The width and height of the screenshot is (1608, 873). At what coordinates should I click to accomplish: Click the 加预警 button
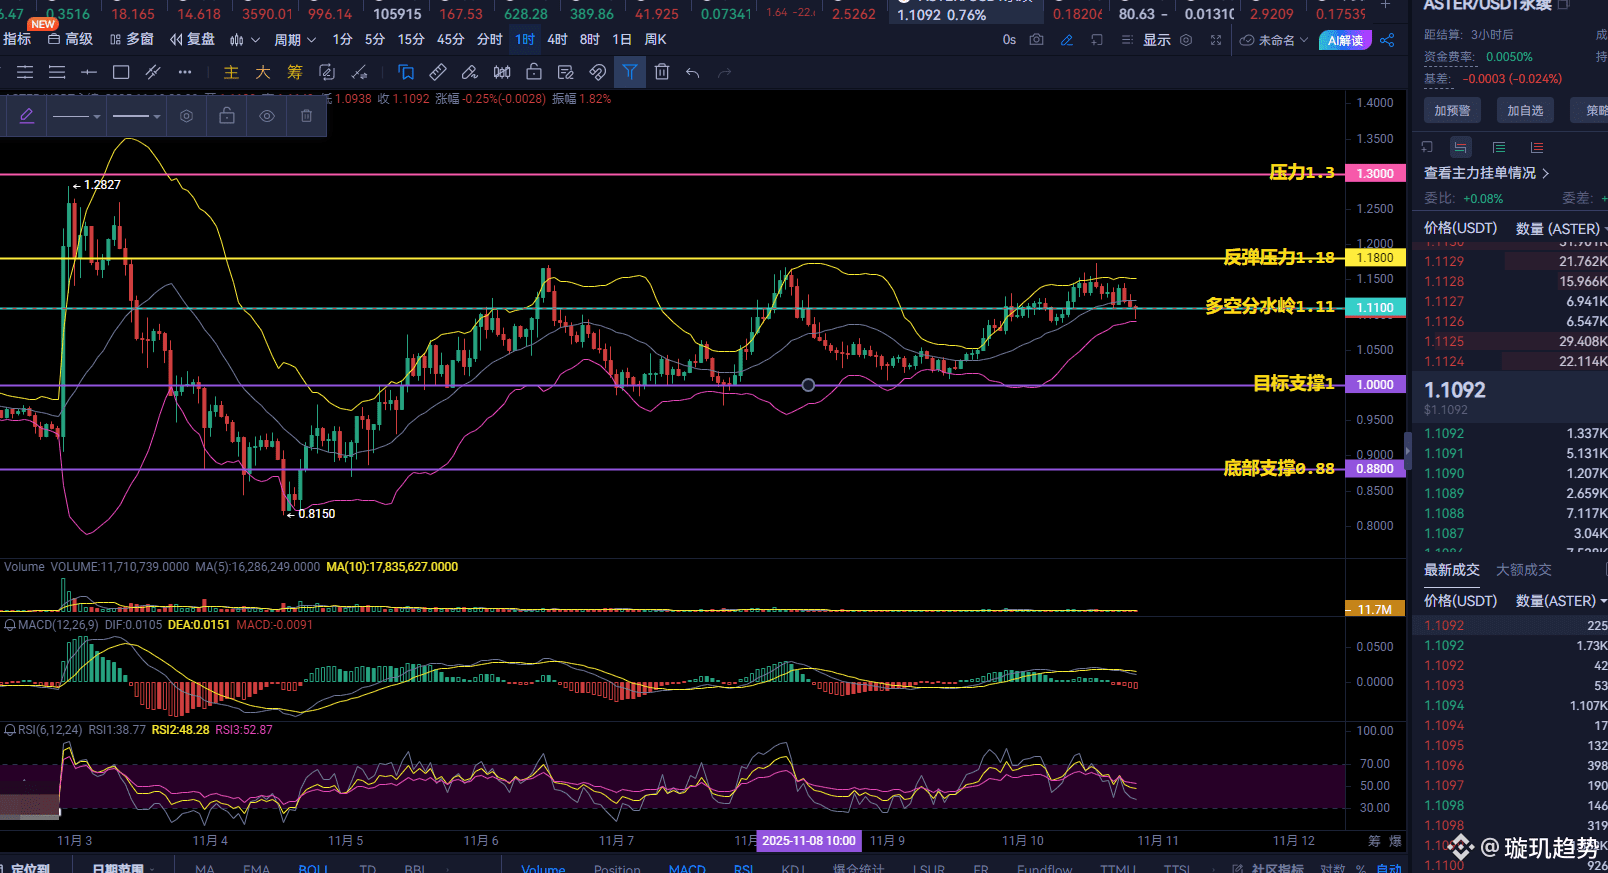click(1452, 111)
